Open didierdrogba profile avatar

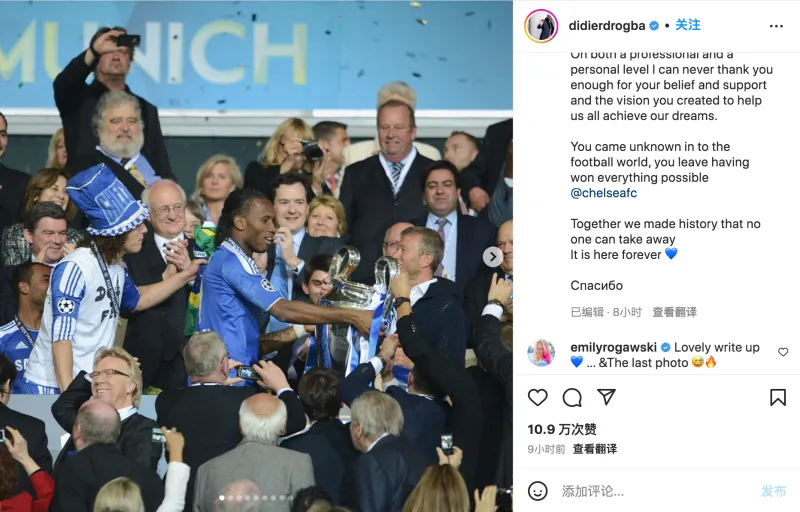click(541, 25)
